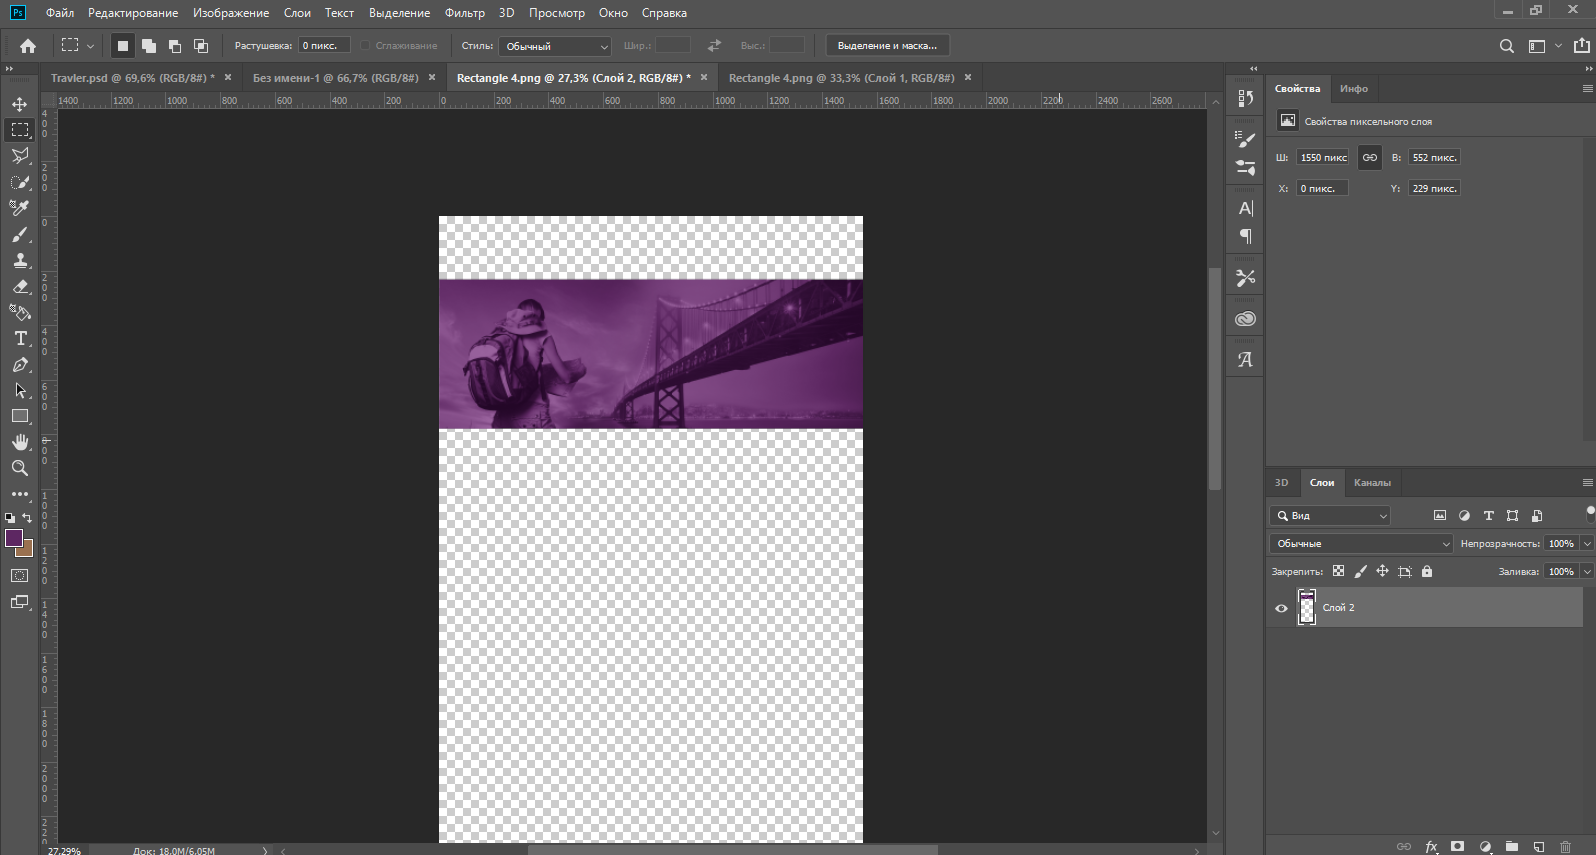Expand the Непрозрачность opacity slider arrow
The height and width of the screenshot is (855, 1596).
[x=1586, y=543]
